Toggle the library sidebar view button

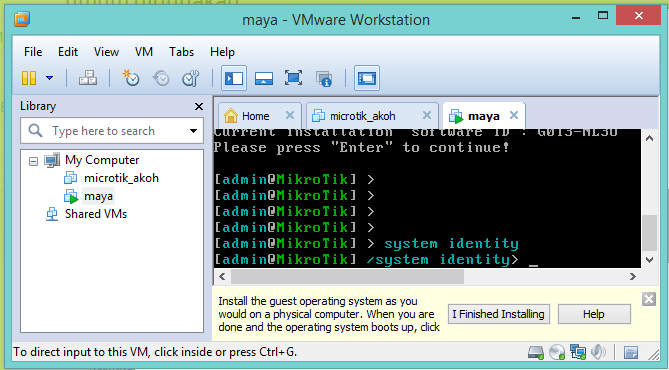(x=234, y=78)
